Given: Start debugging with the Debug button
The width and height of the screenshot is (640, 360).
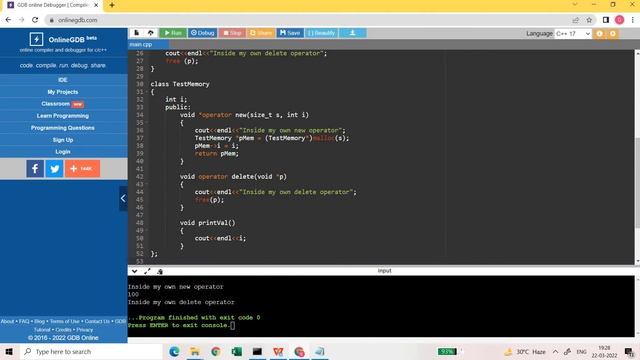Looking at the screenshot, I should pyautogui.click(x=202, y=33).
